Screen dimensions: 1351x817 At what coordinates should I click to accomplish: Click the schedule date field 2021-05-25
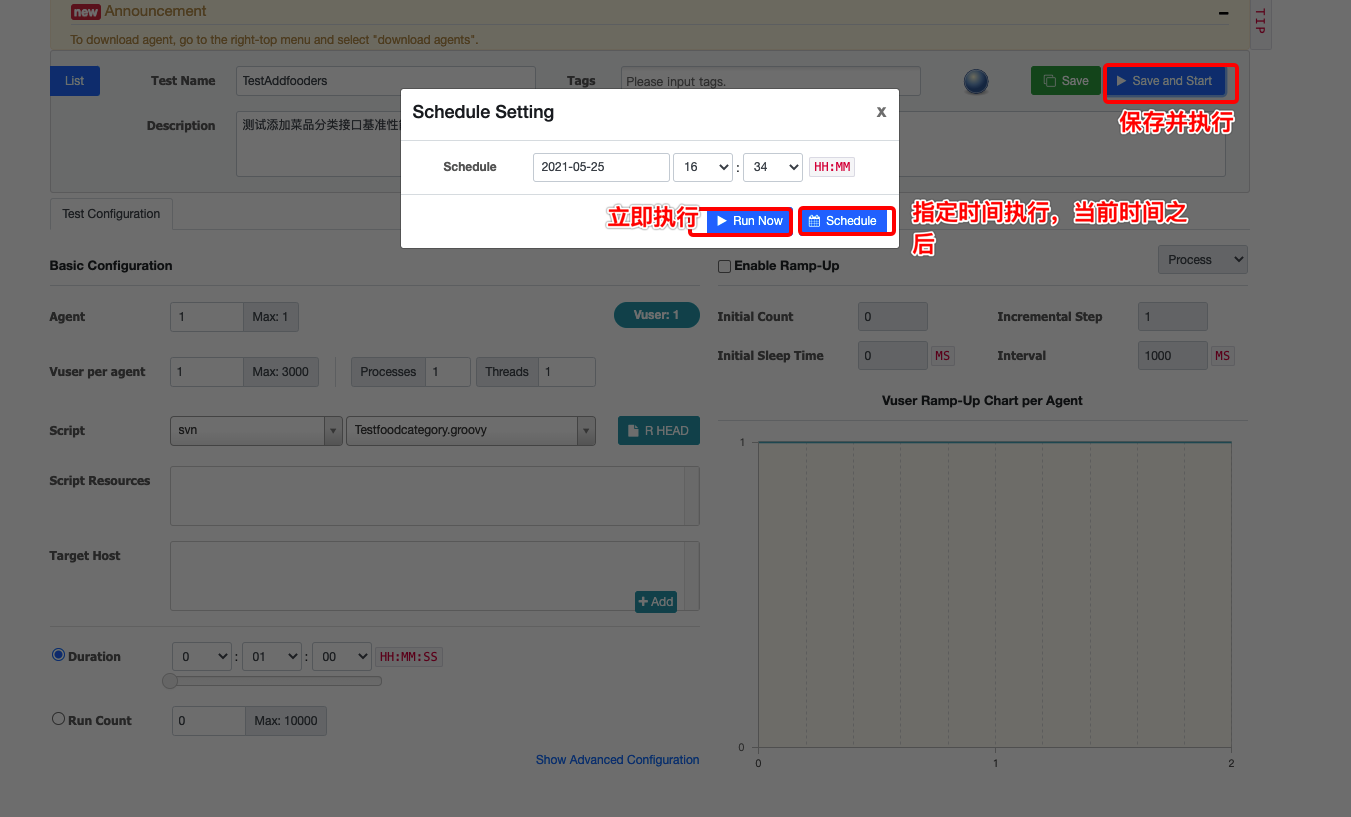point(601,167)
